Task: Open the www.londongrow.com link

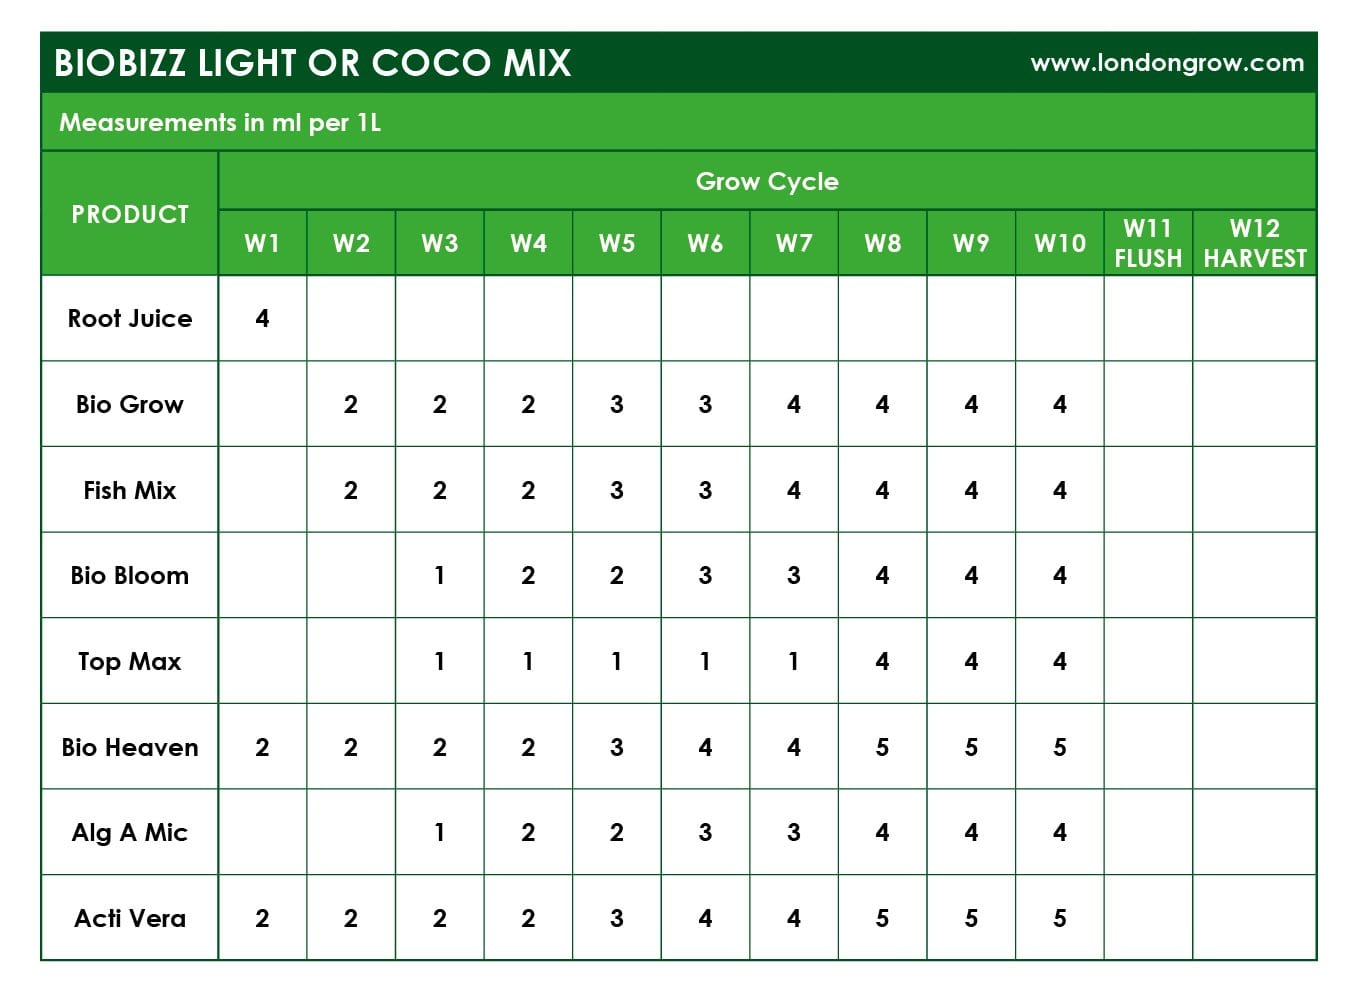Action: tap(1166, 63)
